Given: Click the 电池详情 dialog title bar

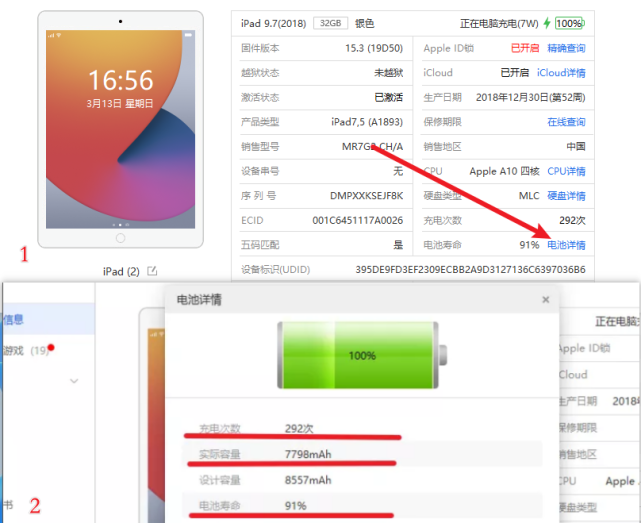Looking at the screenshot, I should coord(362,300).
